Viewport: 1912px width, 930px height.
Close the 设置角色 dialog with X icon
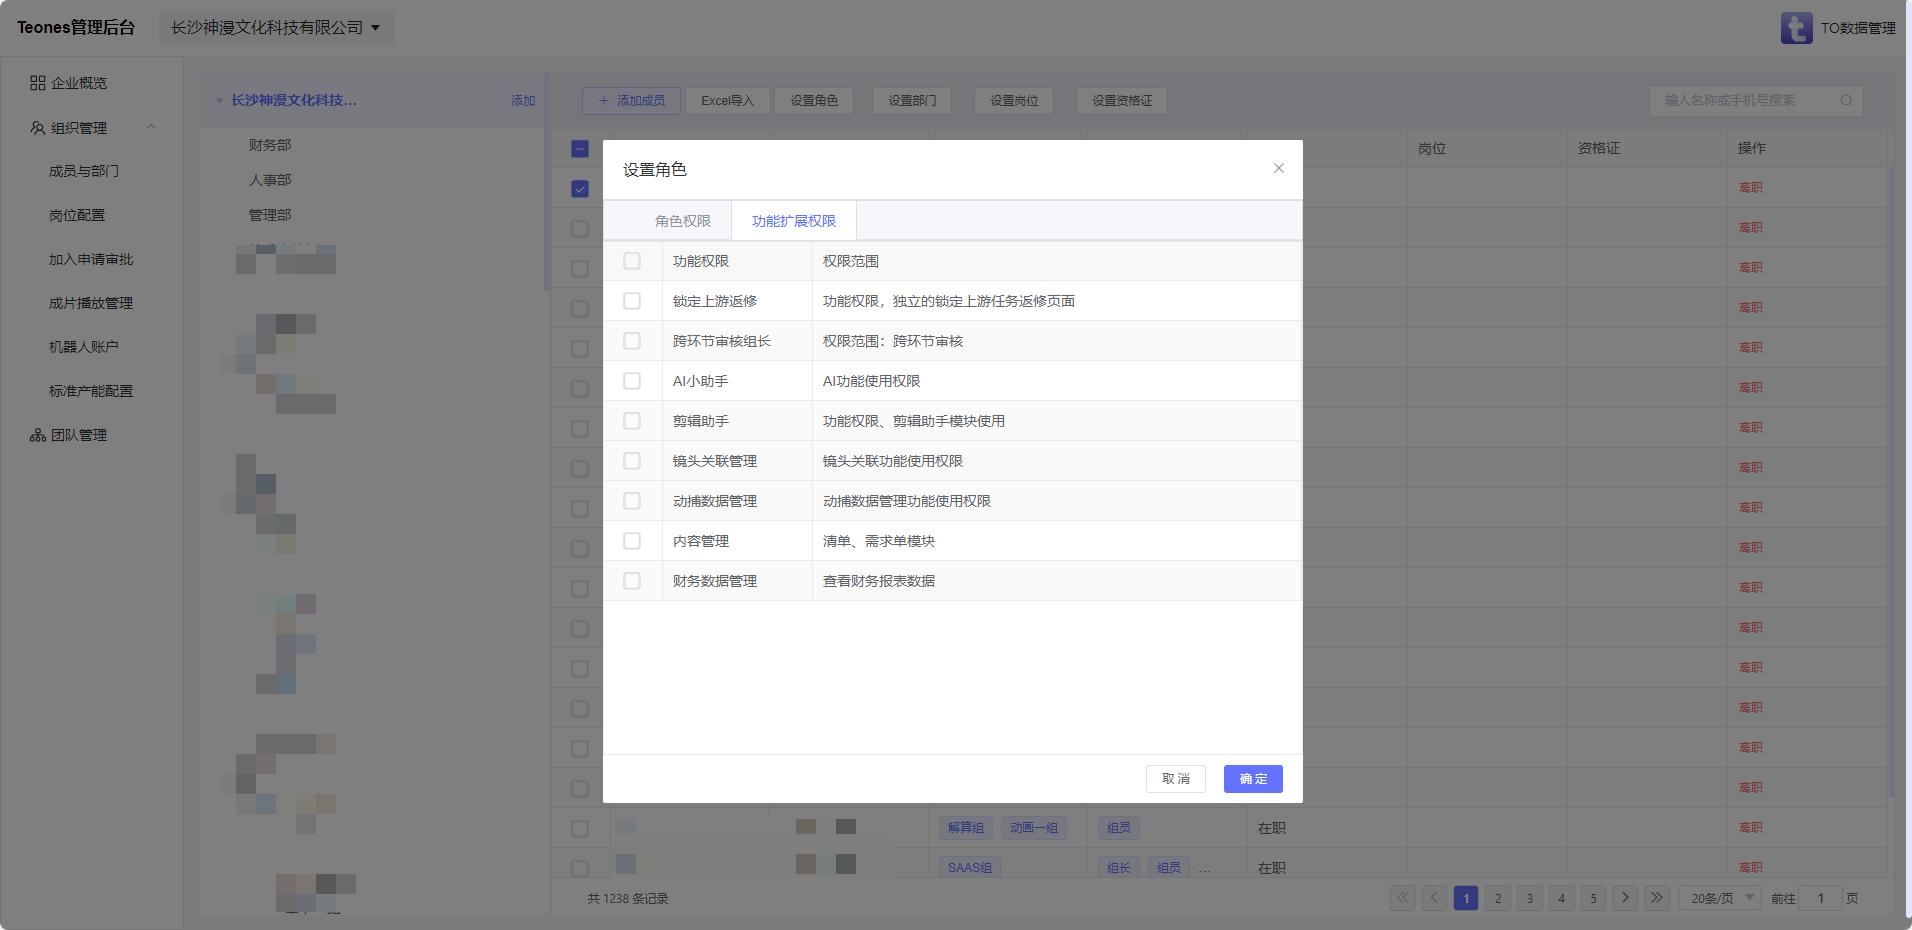coord(1278,168)
